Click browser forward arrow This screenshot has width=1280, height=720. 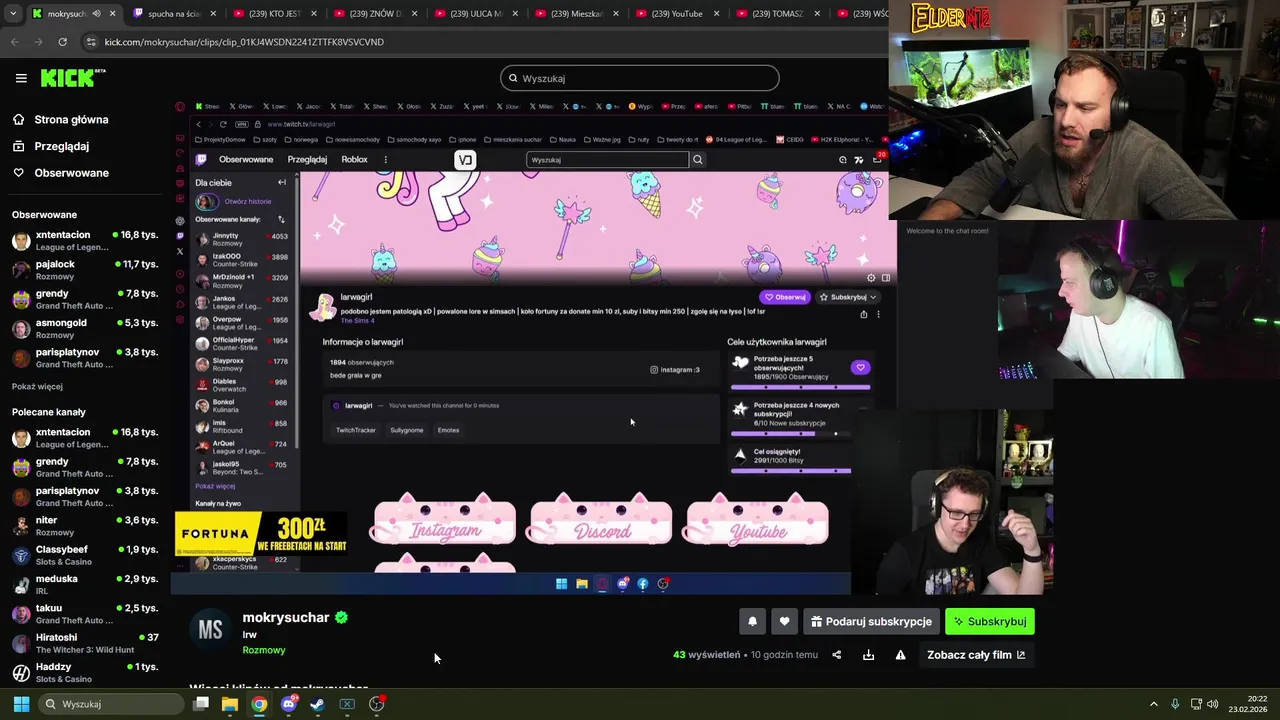(38, 42)
